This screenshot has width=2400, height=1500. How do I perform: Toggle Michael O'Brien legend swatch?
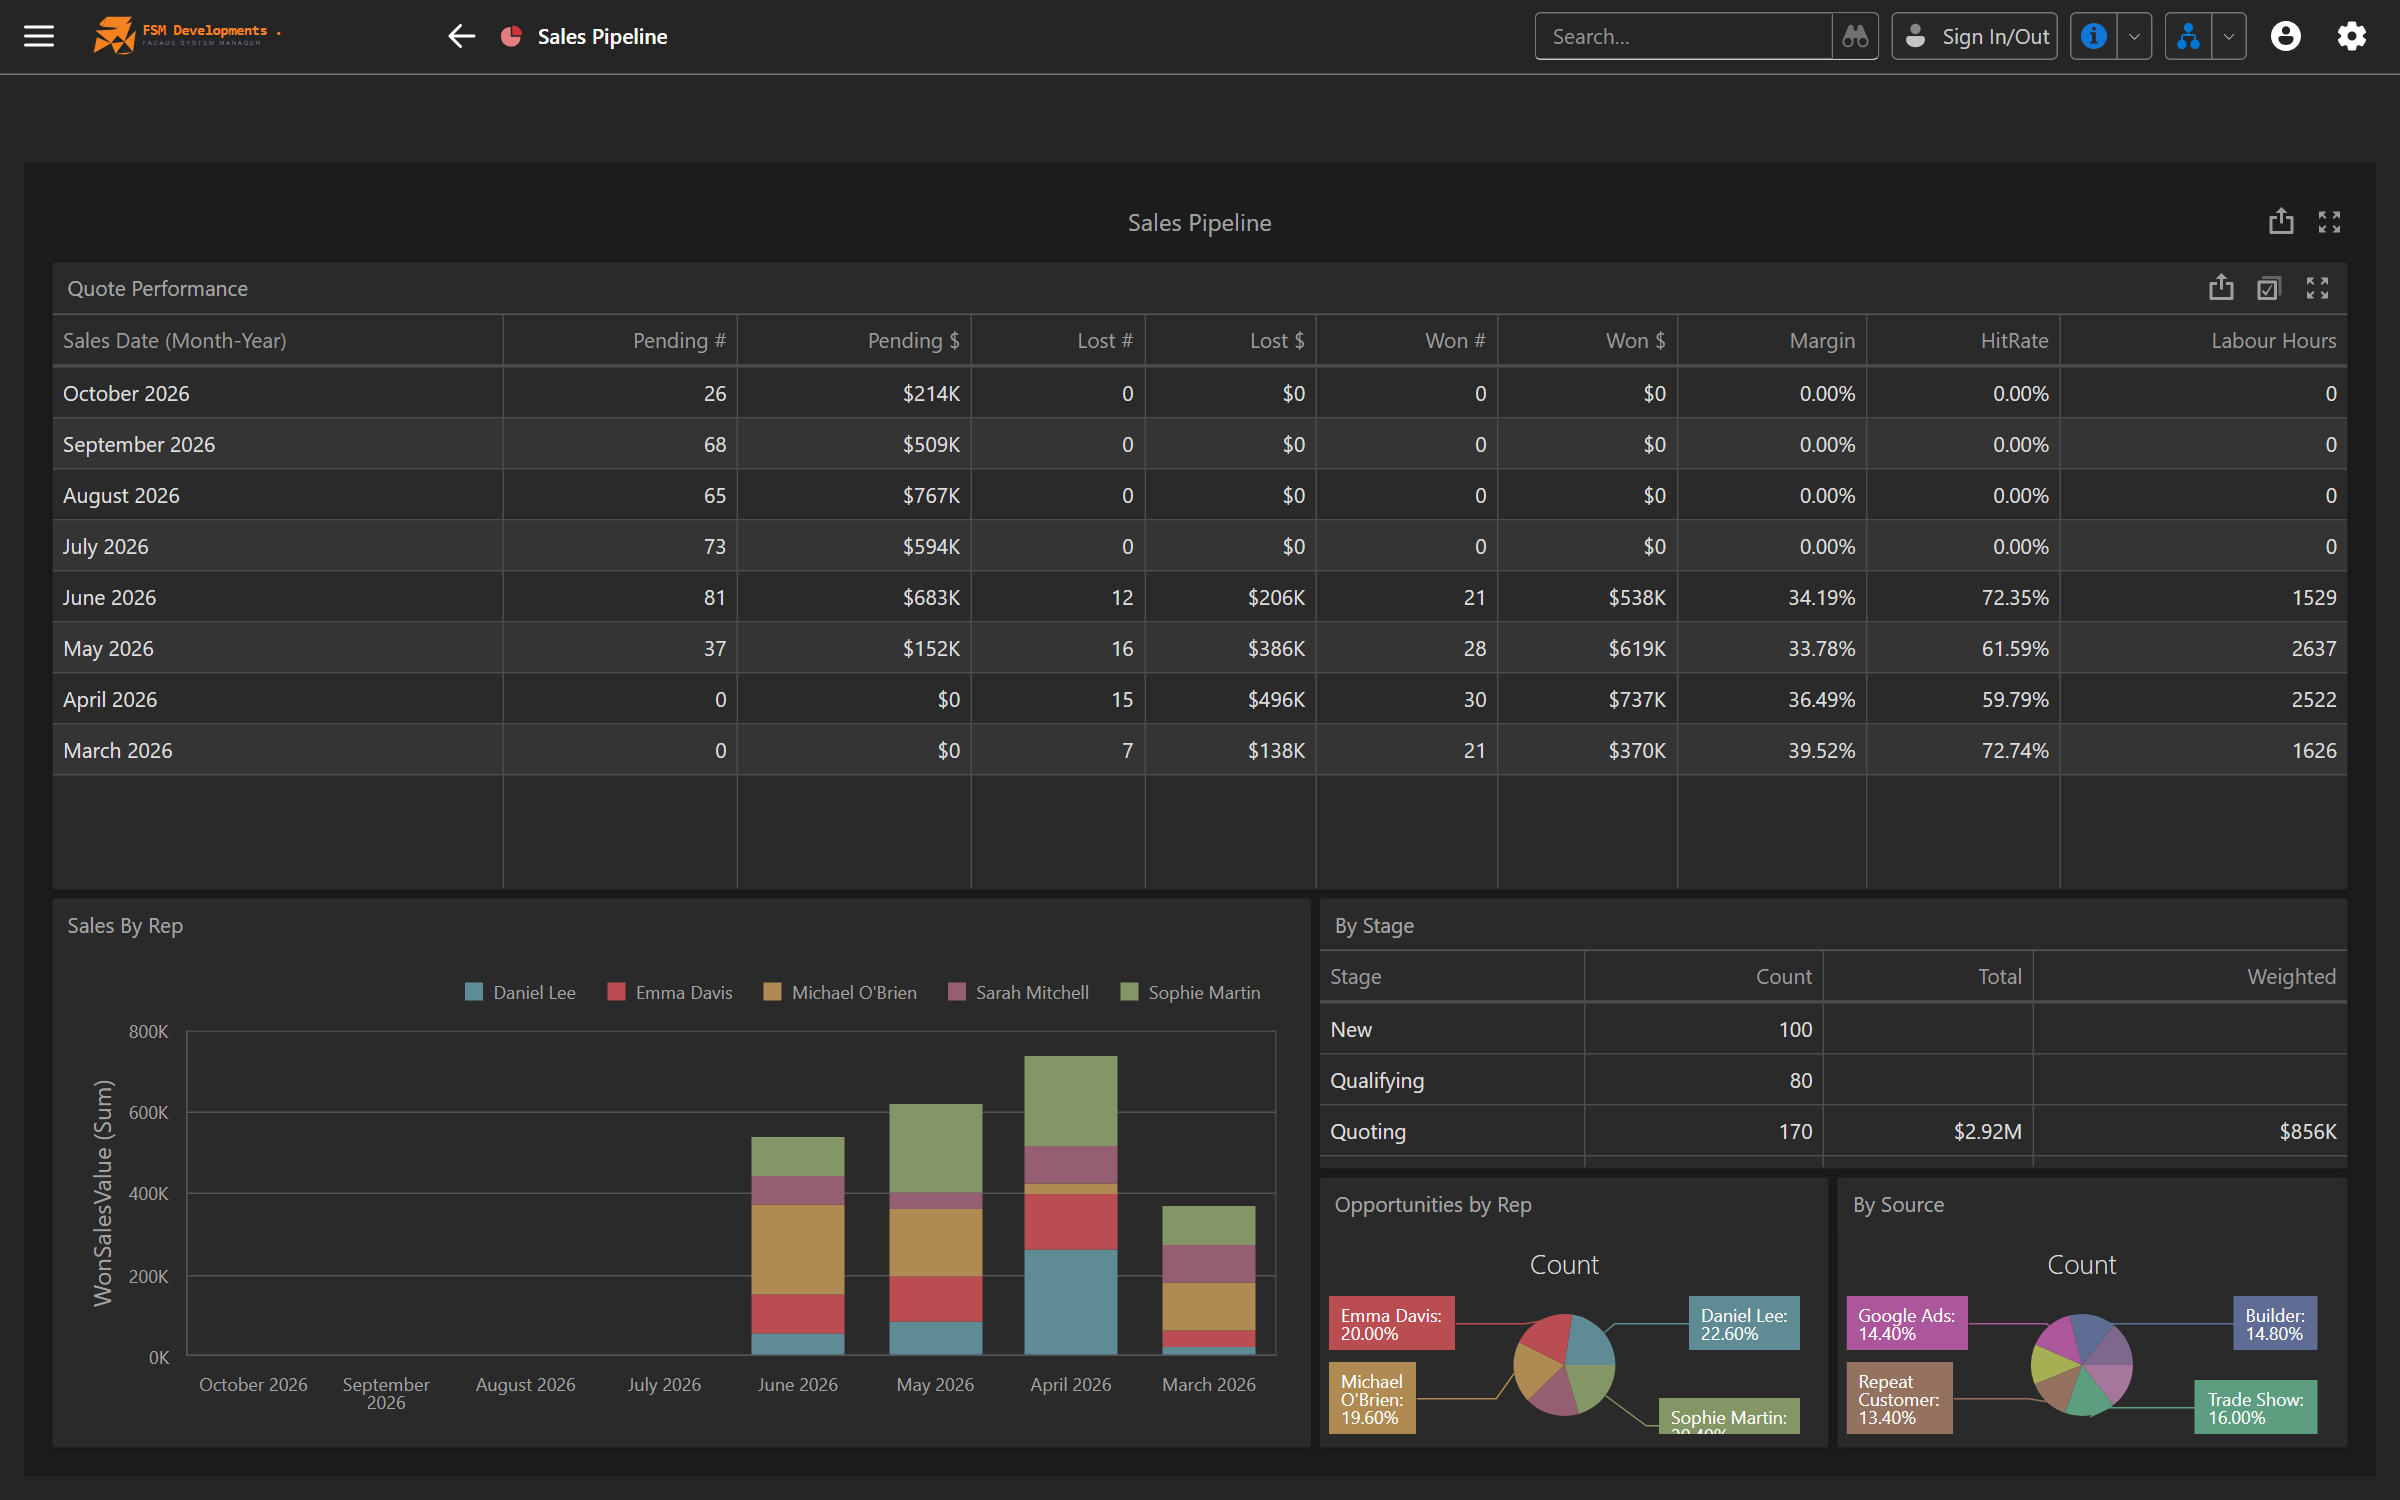(x=772, y=992)
